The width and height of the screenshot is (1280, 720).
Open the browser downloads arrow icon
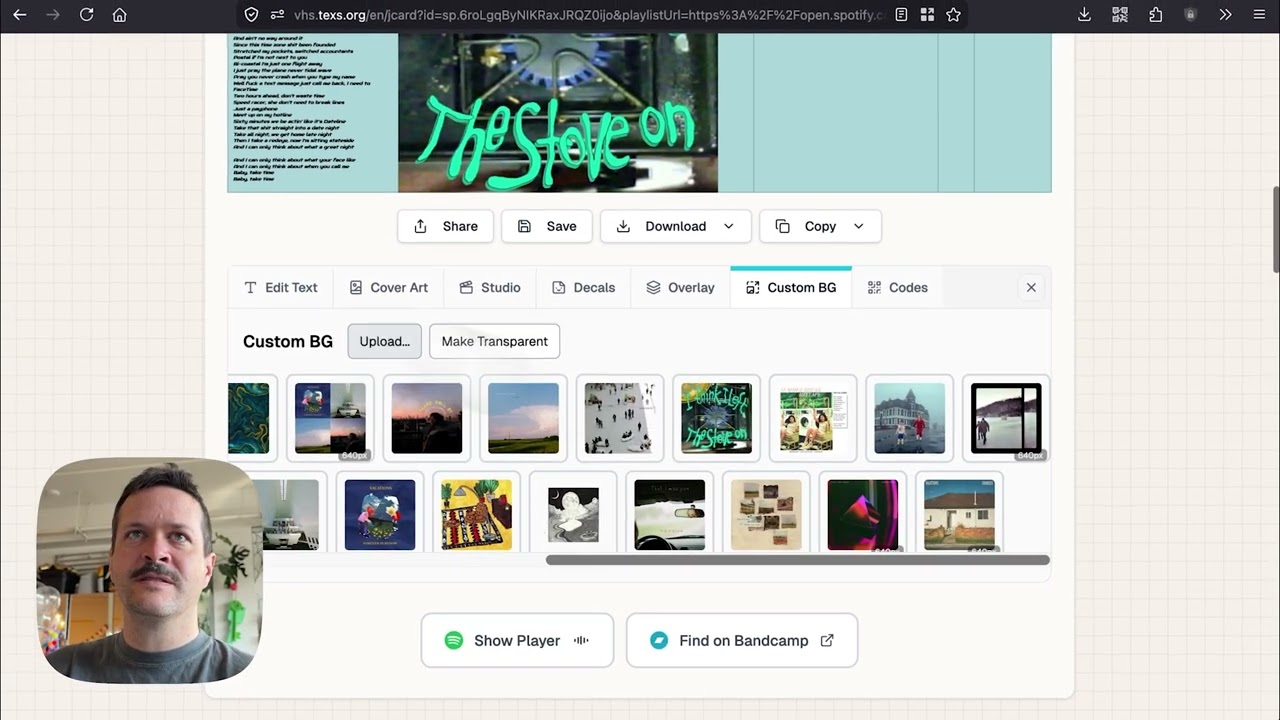[1084, 15]
